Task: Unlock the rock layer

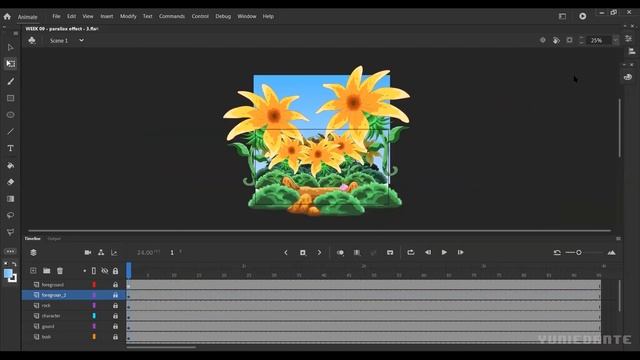Action: tap(116, 305)
